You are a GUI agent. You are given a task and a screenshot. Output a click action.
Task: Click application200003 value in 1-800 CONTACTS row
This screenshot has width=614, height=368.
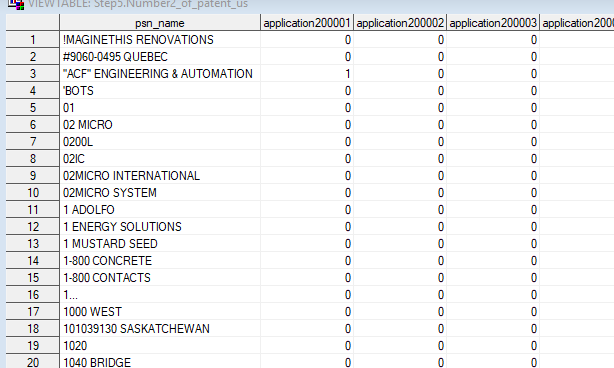coord(493,278)
